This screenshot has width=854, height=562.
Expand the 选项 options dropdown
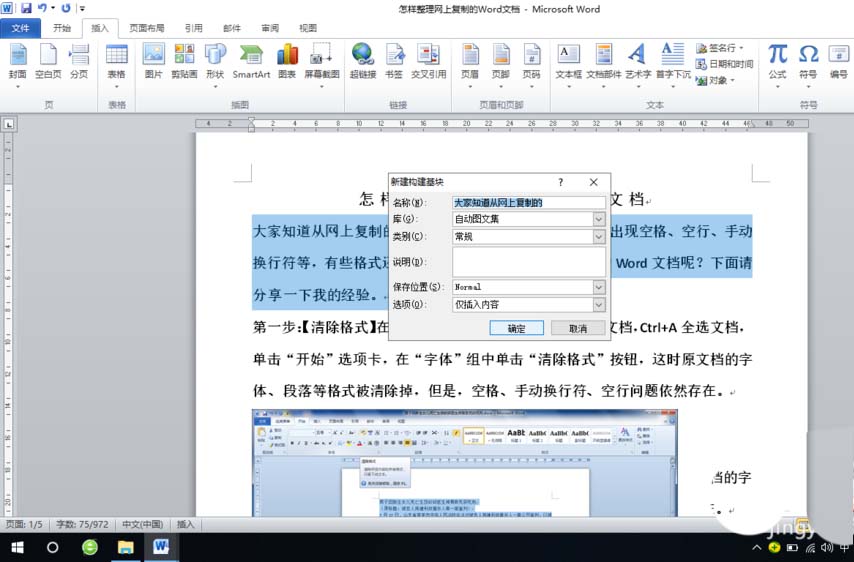tap(599, 304)
